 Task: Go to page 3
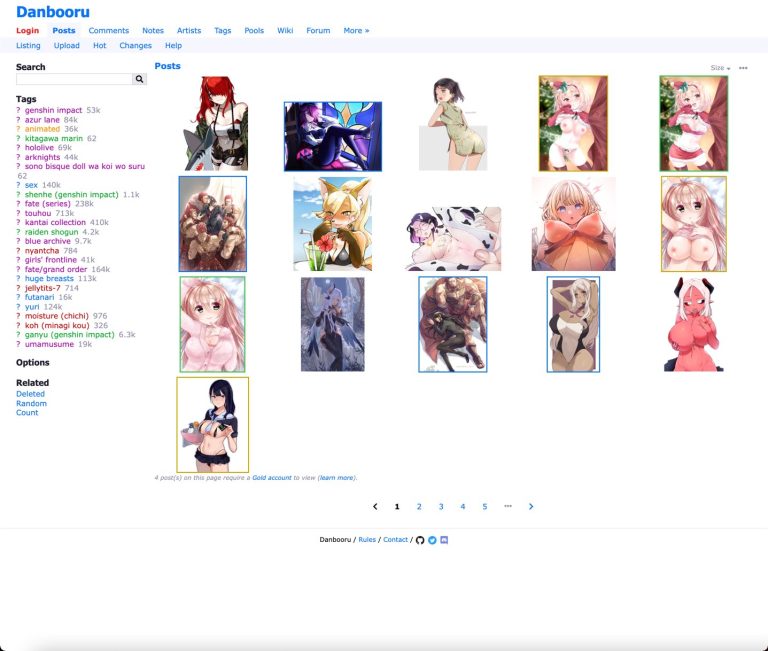pos(441,506)
